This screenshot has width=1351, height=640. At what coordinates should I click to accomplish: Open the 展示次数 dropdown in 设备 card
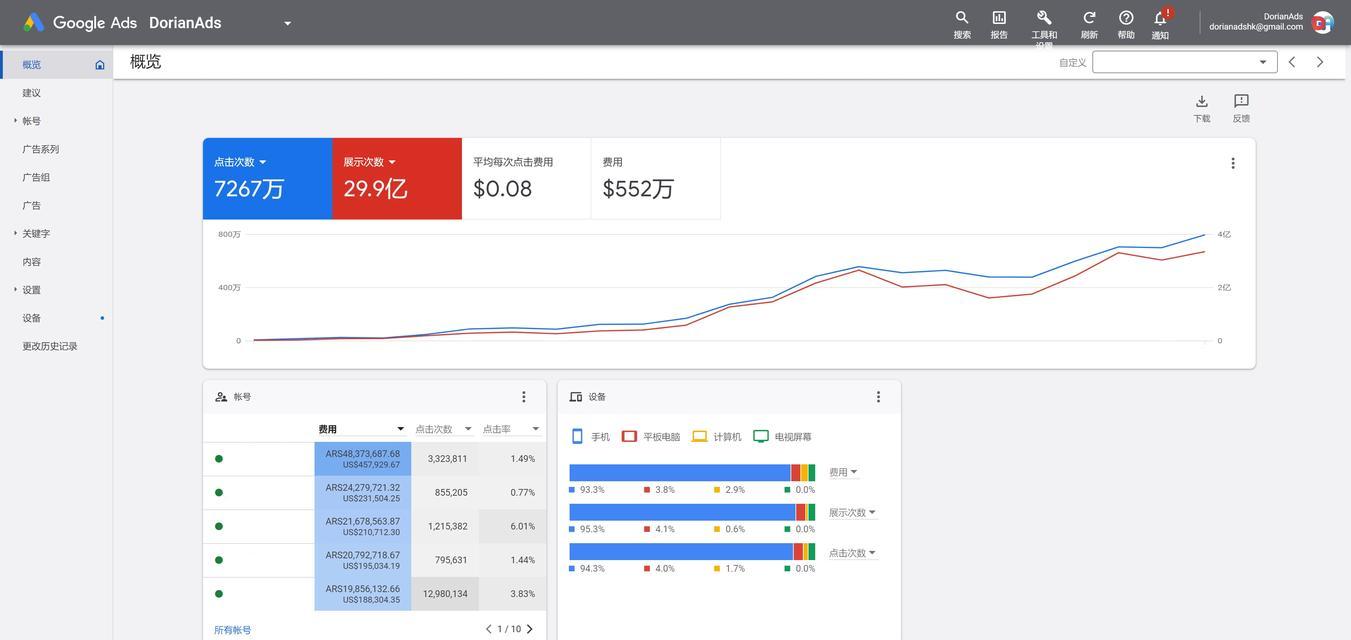(x=853, y=512)
